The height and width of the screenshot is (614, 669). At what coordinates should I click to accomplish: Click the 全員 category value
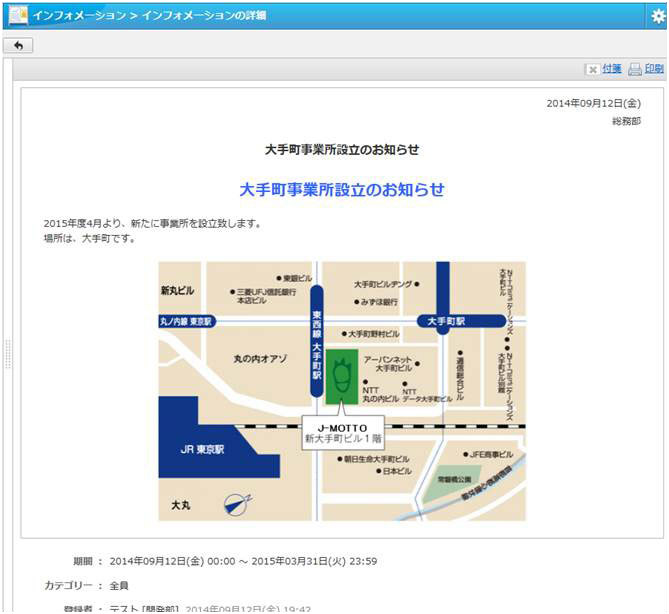click(119, 585)
